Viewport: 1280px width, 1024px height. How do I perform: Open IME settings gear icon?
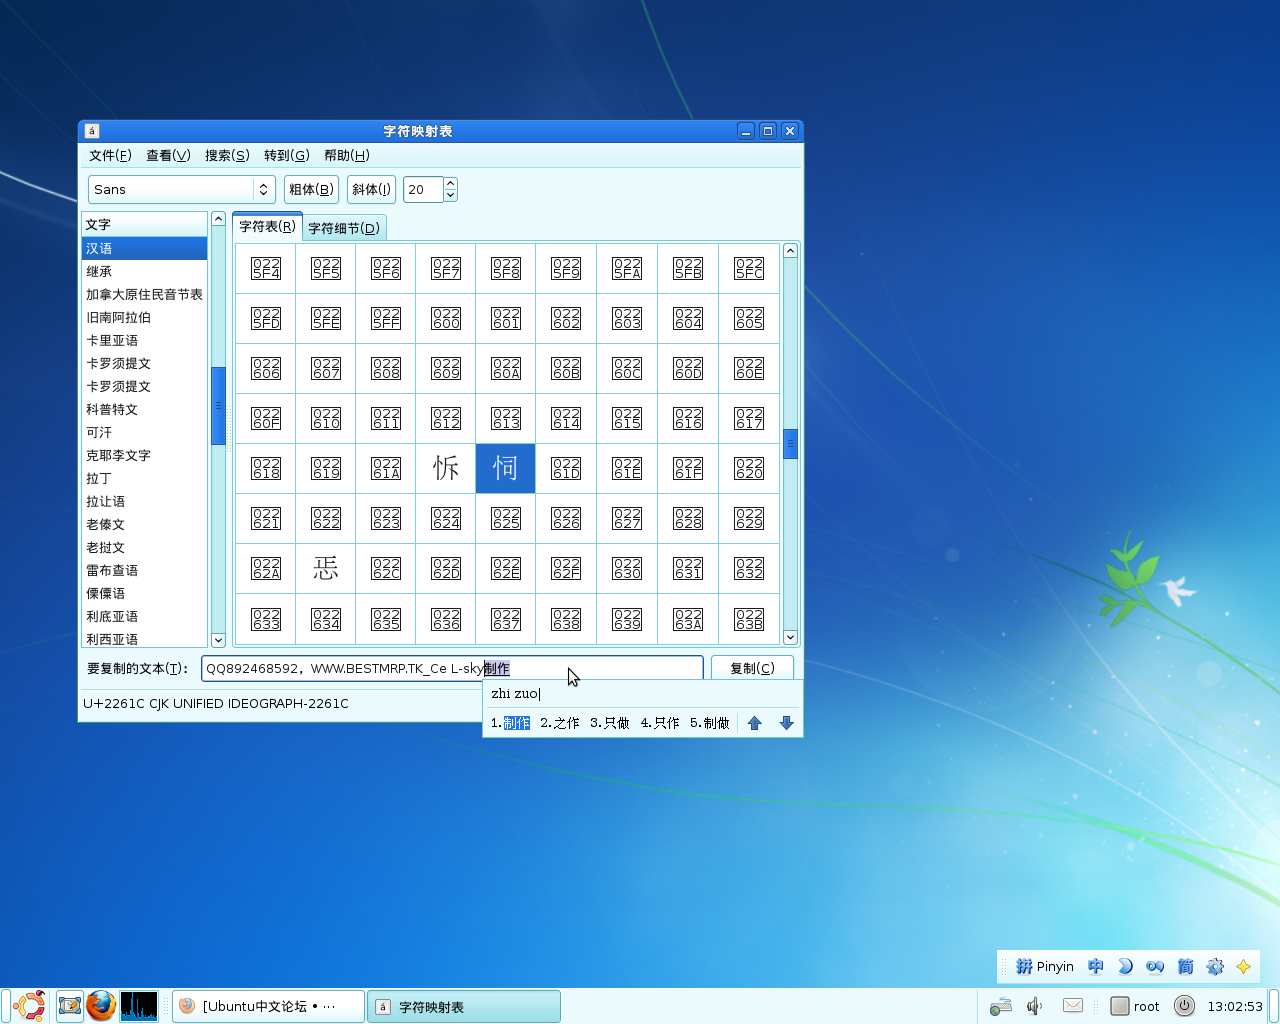1215,966
